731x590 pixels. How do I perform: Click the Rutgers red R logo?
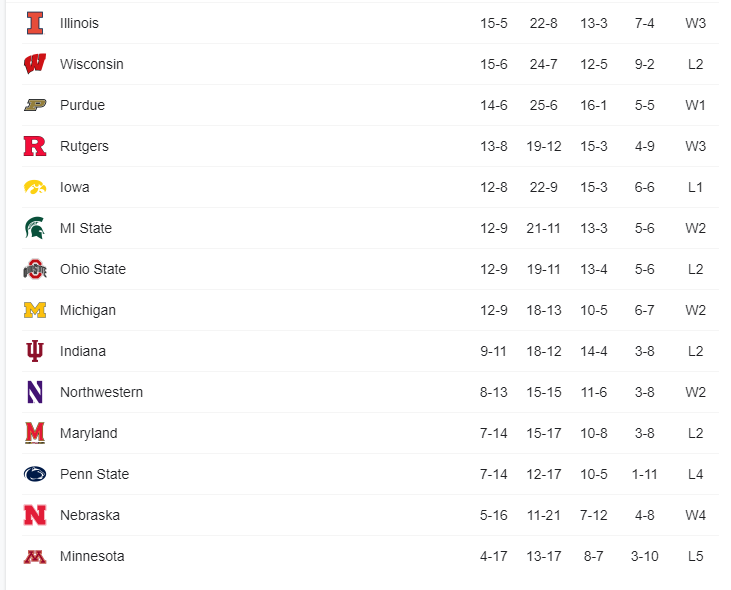(35, 146)
